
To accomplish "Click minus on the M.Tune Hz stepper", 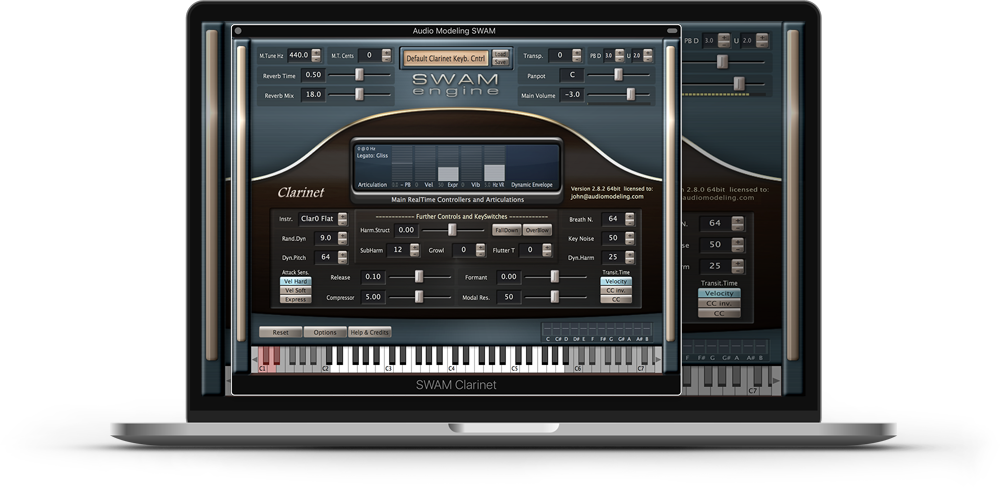I will (x=316, y=59).
